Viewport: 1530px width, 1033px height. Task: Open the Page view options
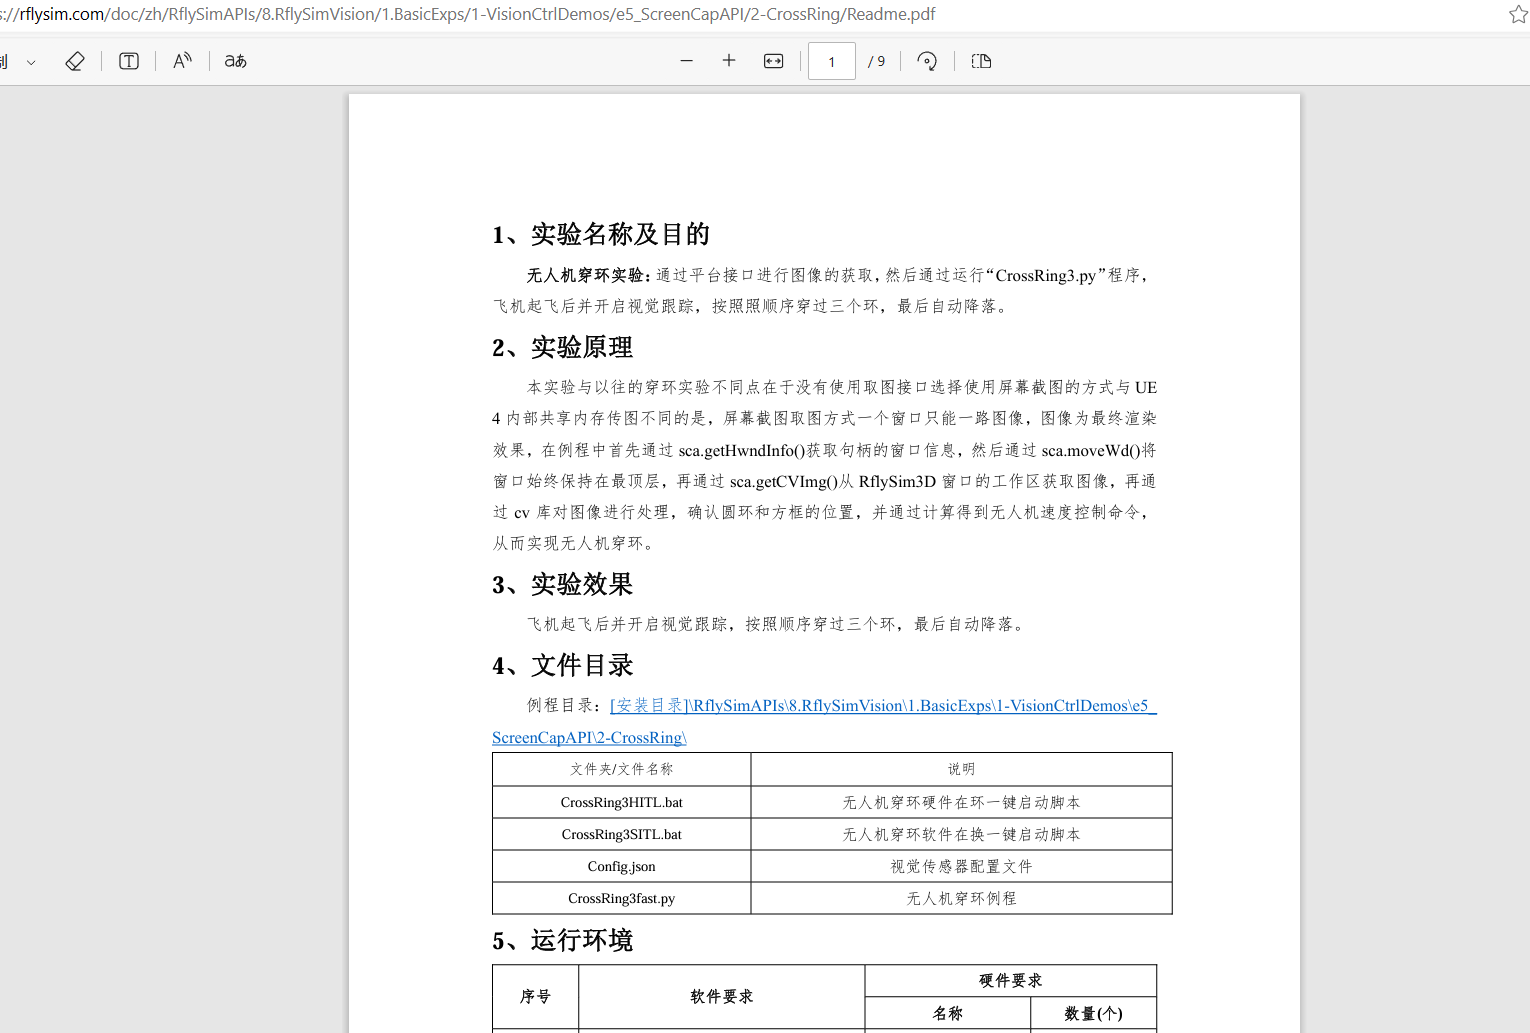click(981, 61)
